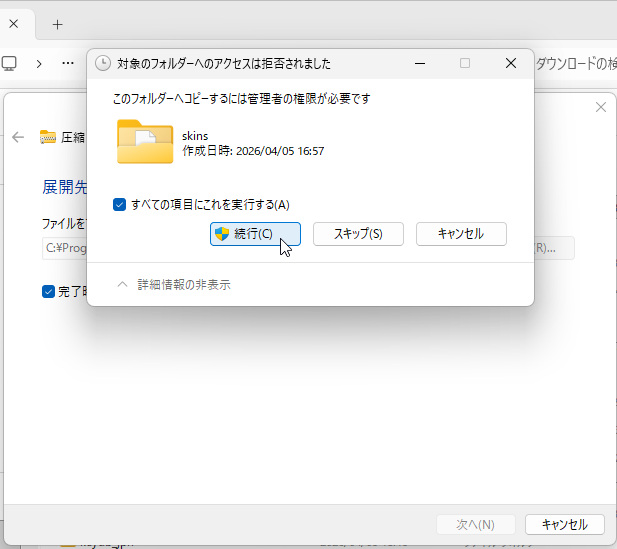The width and height of the screenshot is (617, 549).
Task: Click the スキップ(S) skip button
Action: [x=358, y=234]
